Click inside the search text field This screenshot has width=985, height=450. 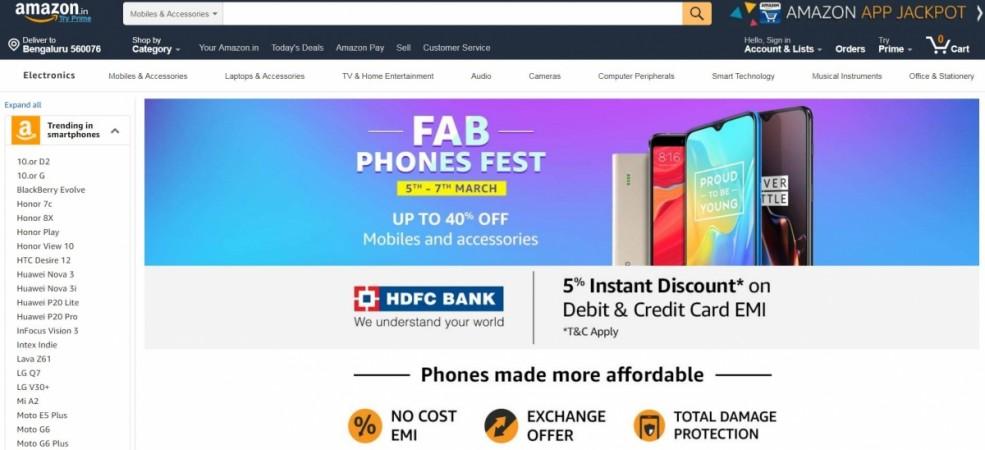pyautogui.click(x=452, y=13)
